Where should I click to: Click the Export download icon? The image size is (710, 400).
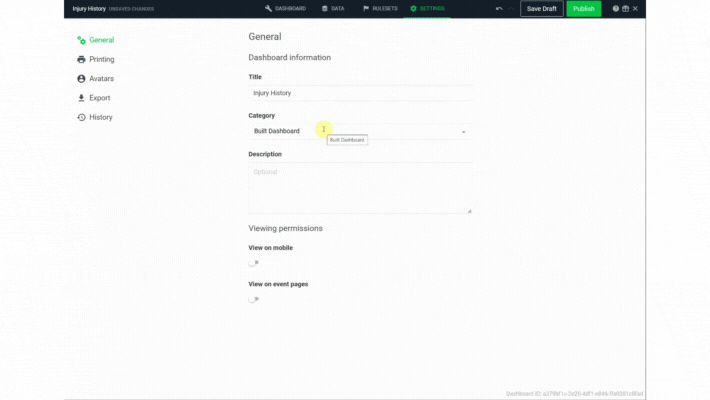(81, 98)
